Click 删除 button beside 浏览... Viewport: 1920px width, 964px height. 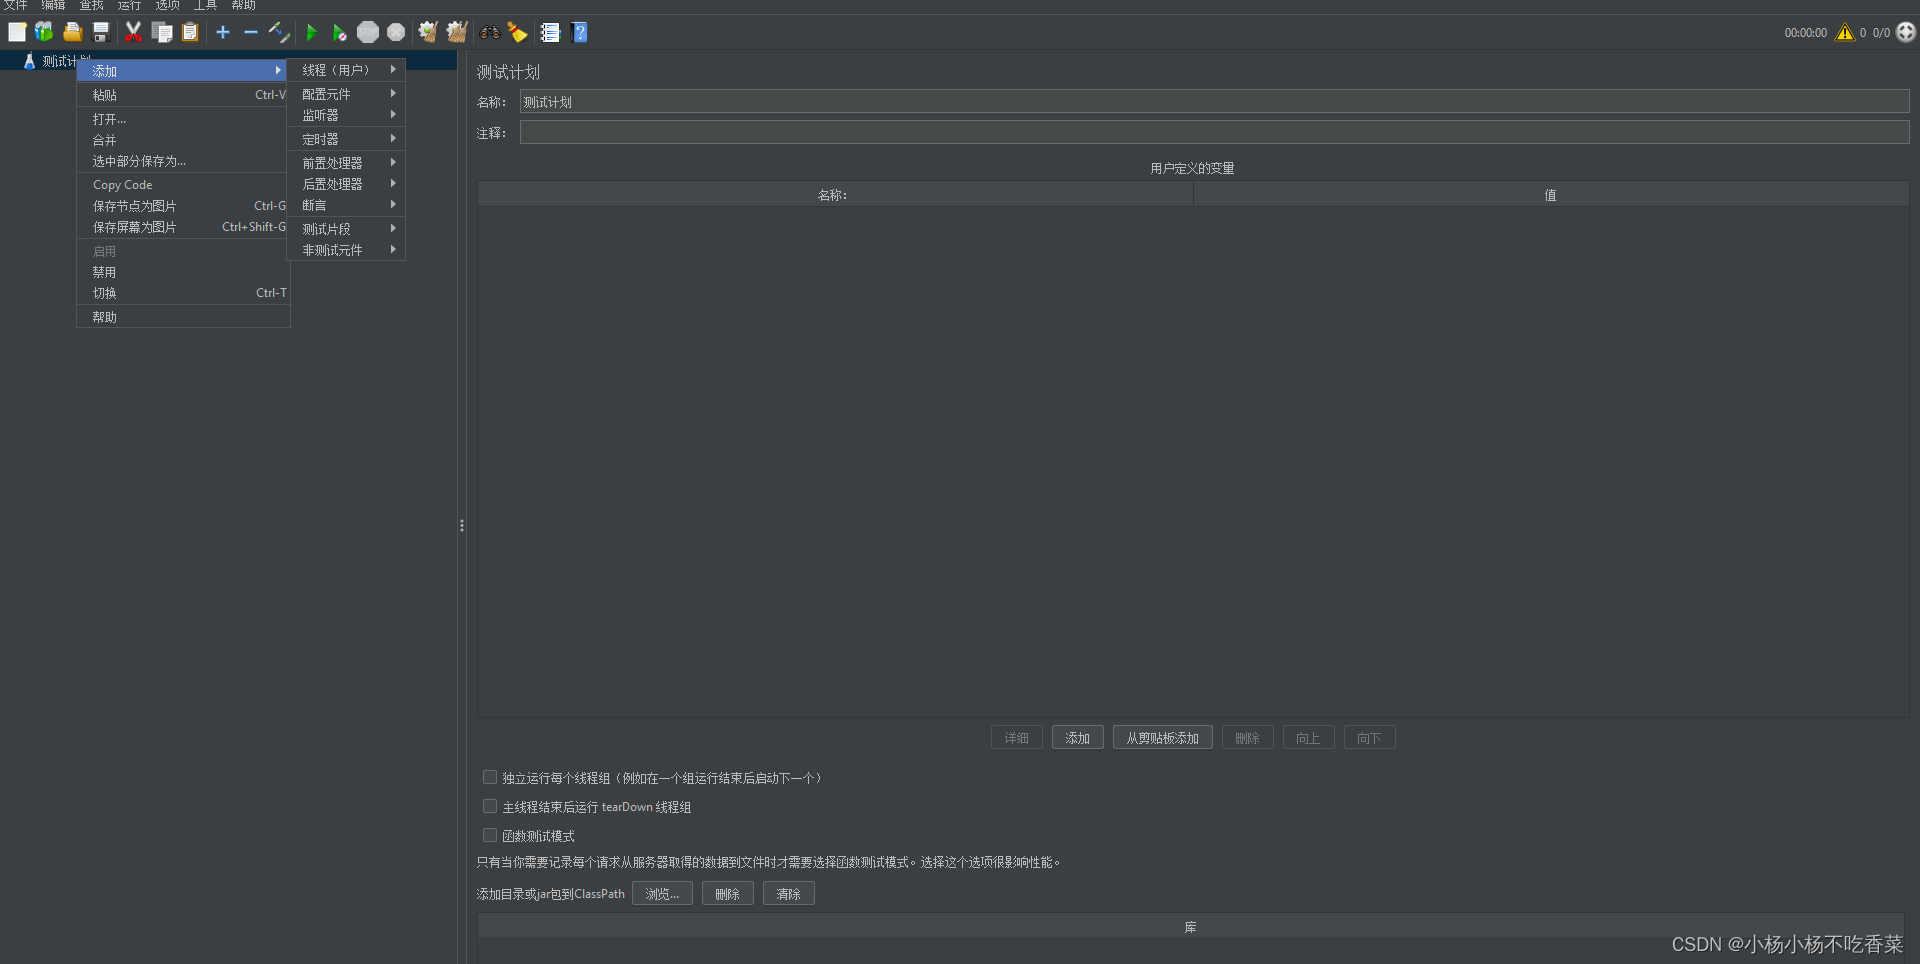(x=727, y=894)
